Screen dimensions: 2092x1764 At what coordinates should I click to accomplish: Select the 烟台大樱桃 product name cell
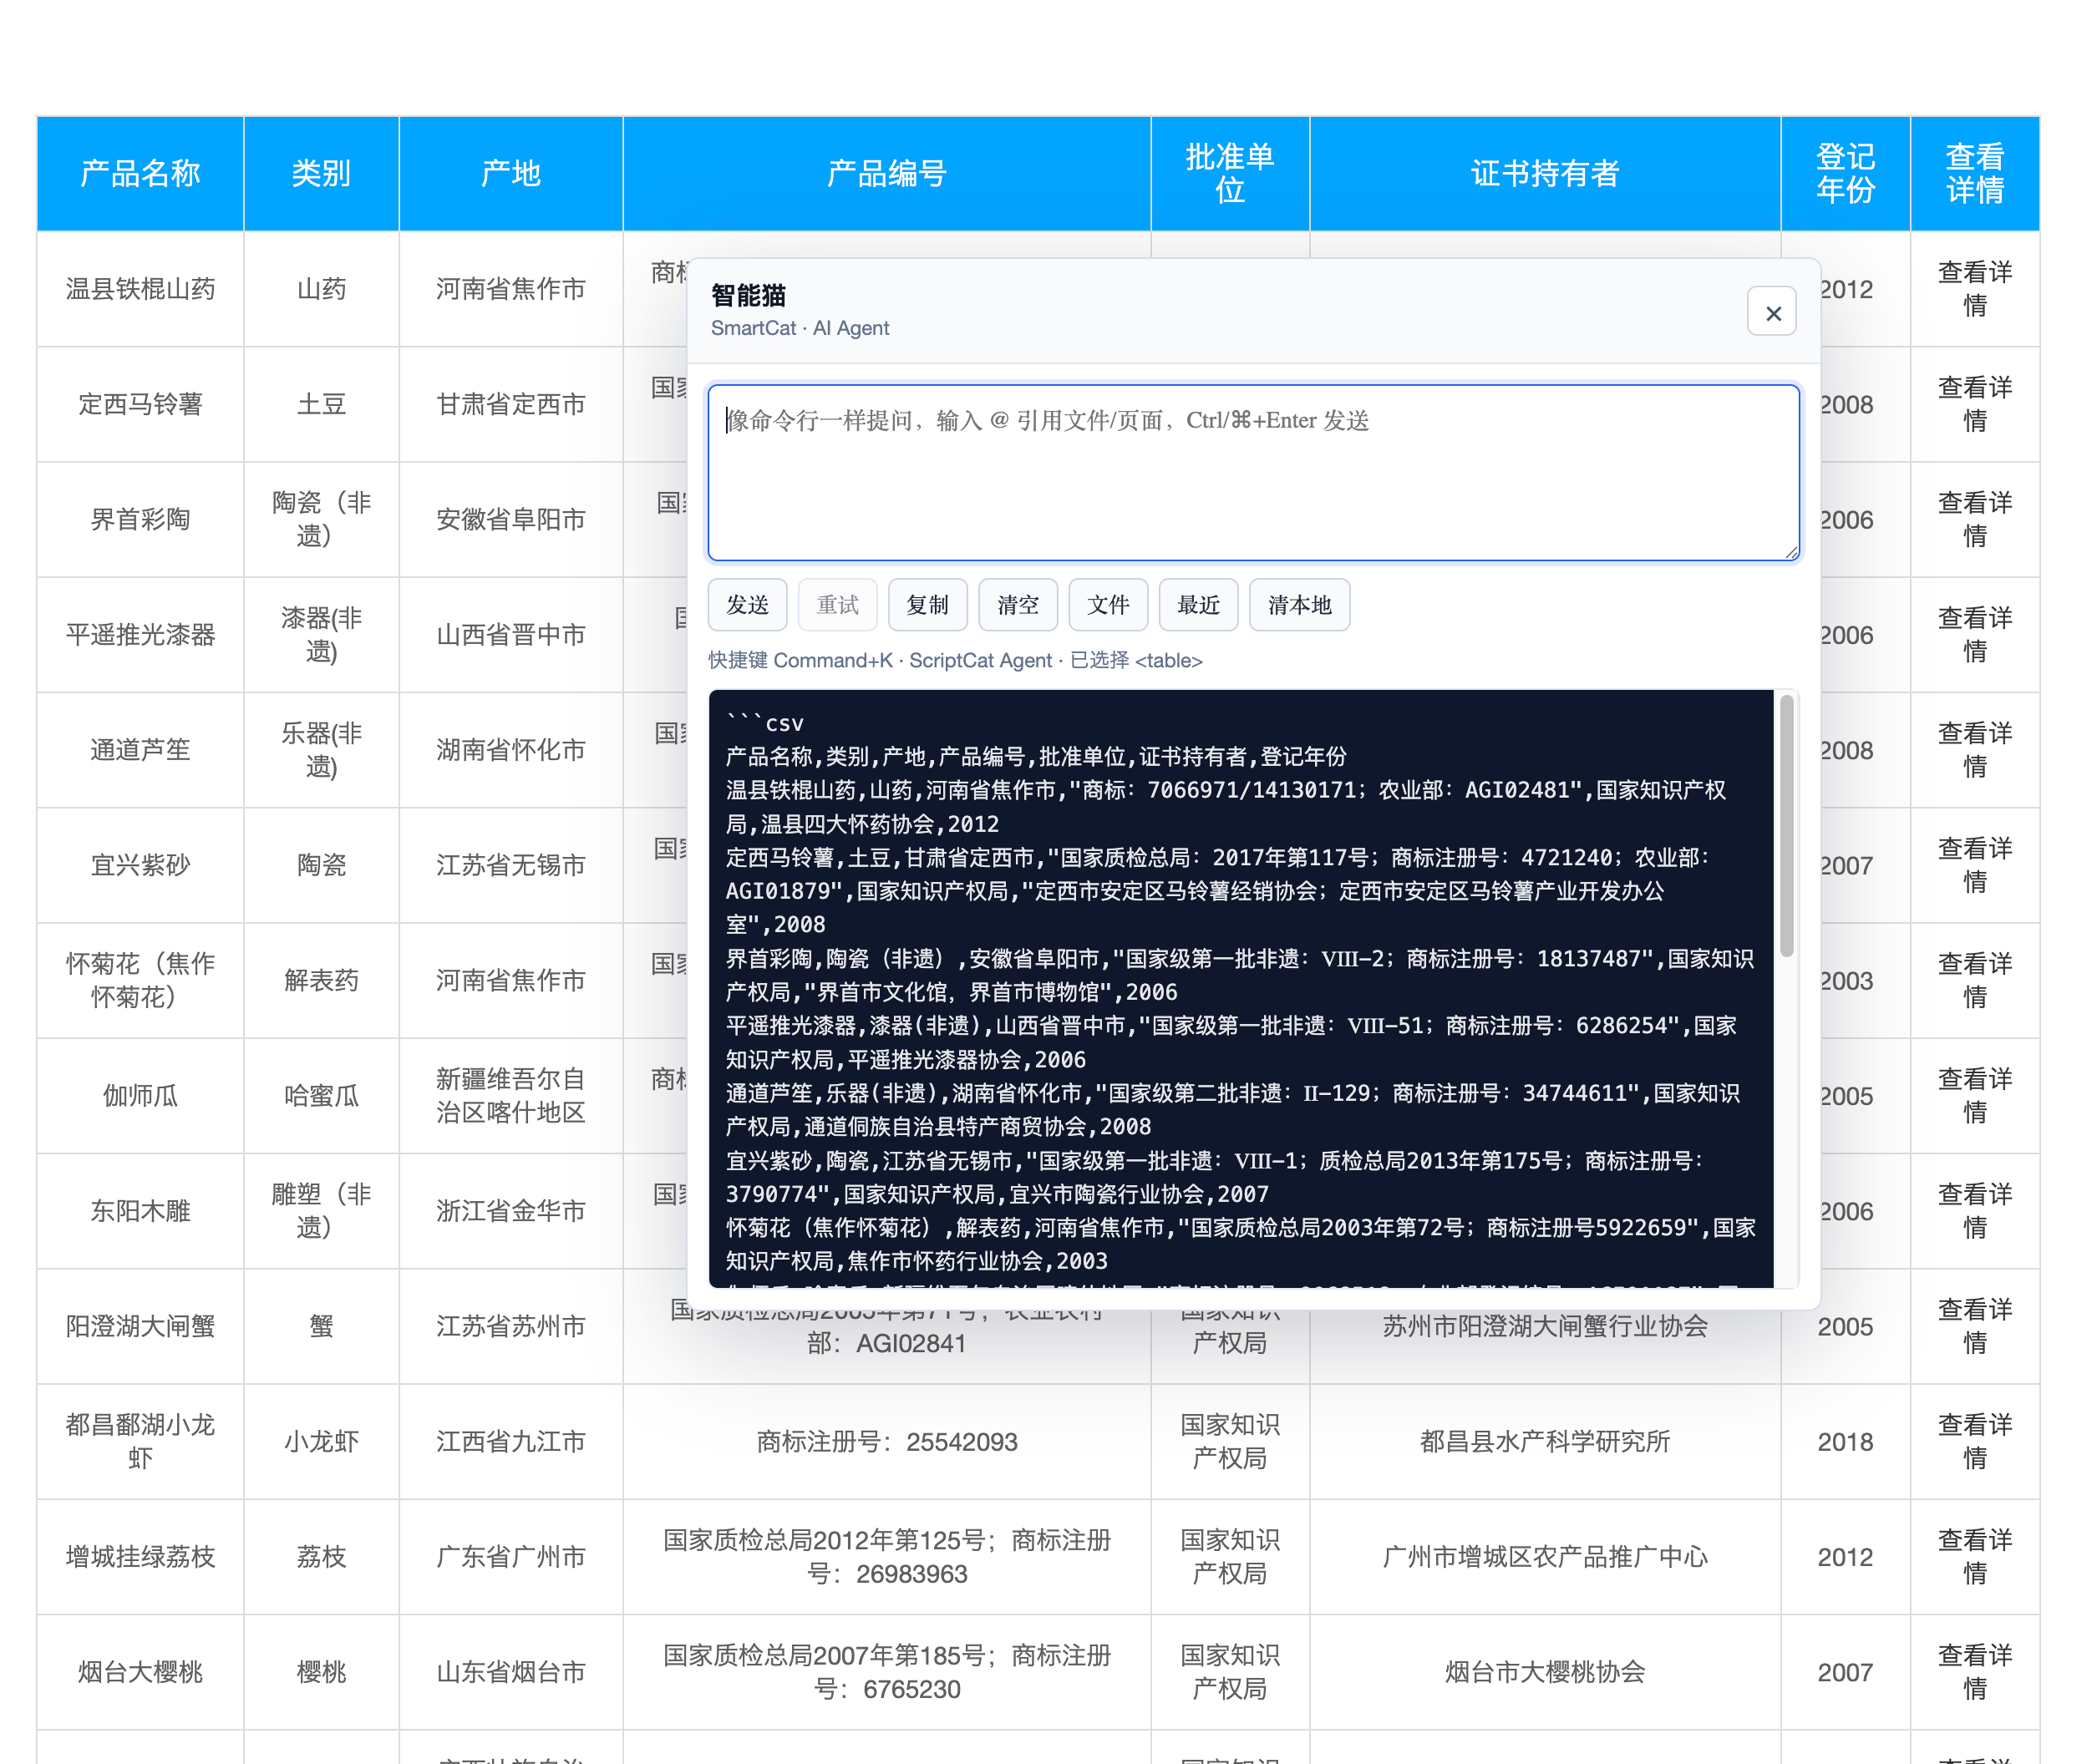(140, 1672)
